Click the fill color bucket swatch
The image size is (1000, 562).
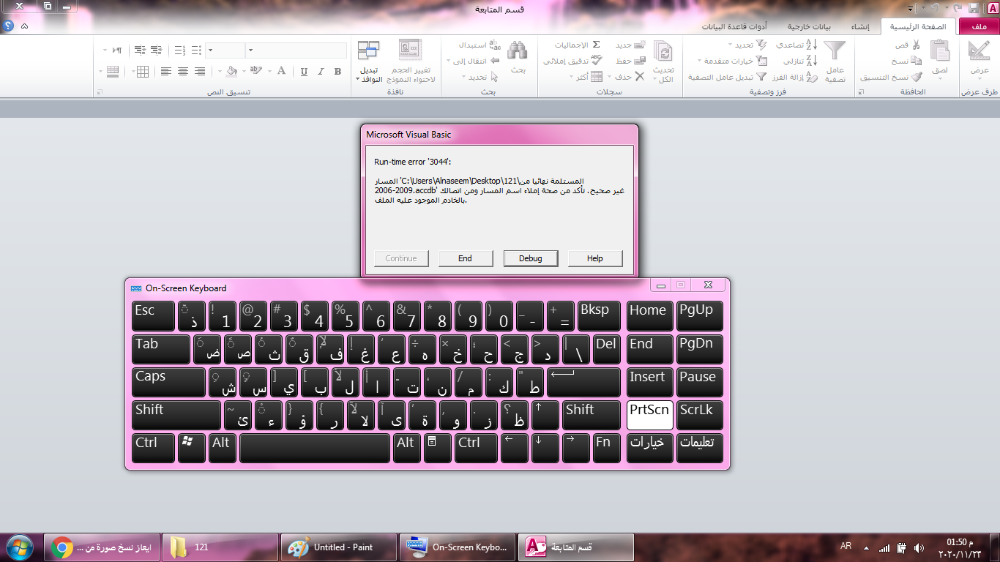[232, 71]
